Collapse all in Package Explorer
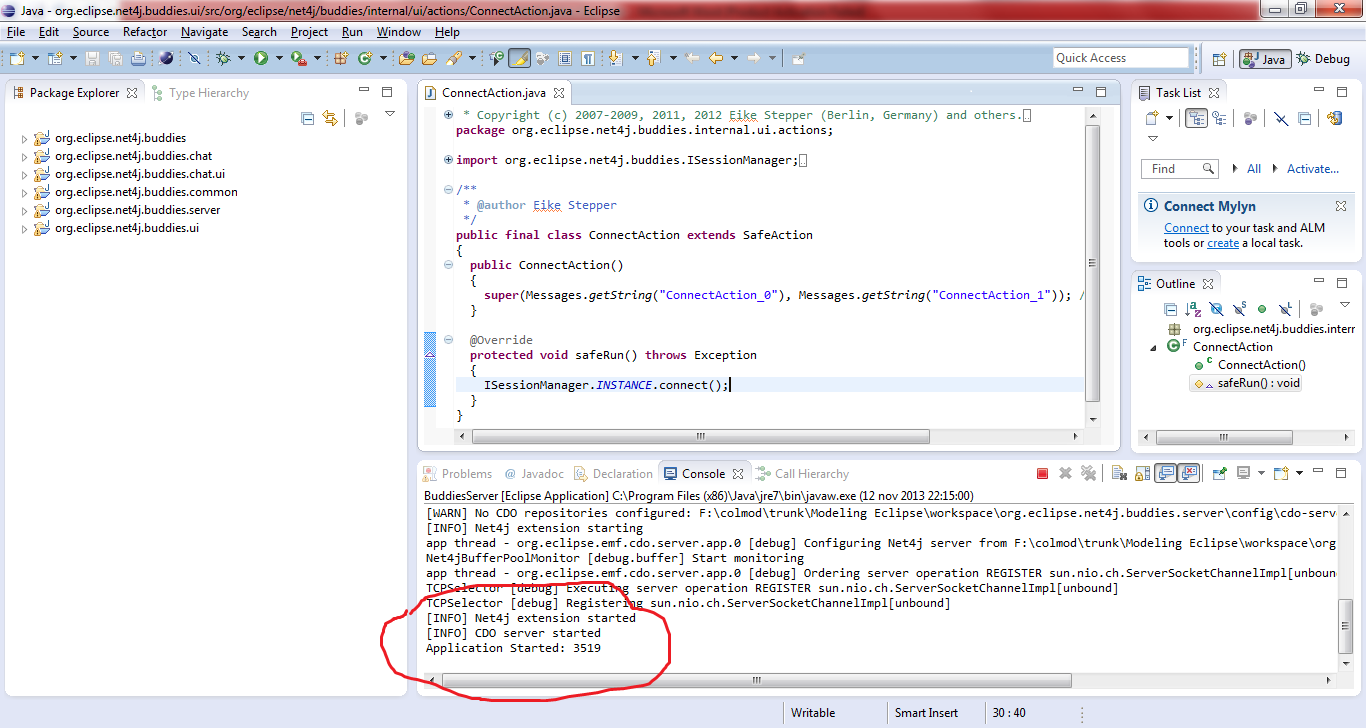 tap(307, 118)
